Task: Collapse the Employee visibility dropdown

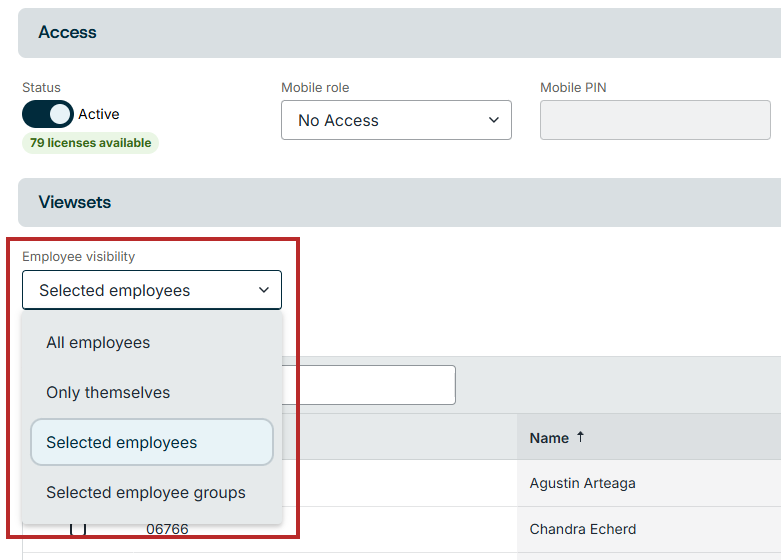Action: pos(152,290)
